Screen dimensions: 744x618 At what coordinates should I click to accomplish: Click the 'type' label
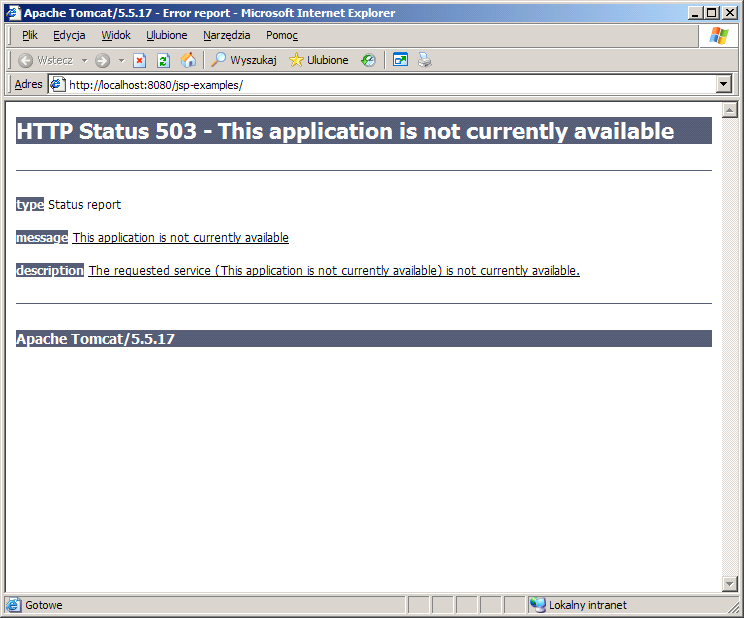tap(30, 205)
